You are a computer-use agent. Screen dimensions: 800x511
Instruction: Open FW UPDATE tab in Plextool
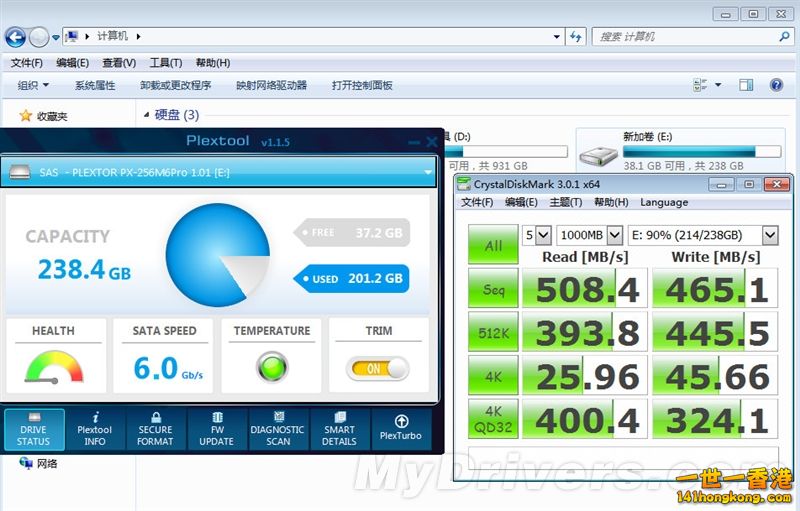tap(217, 429)
